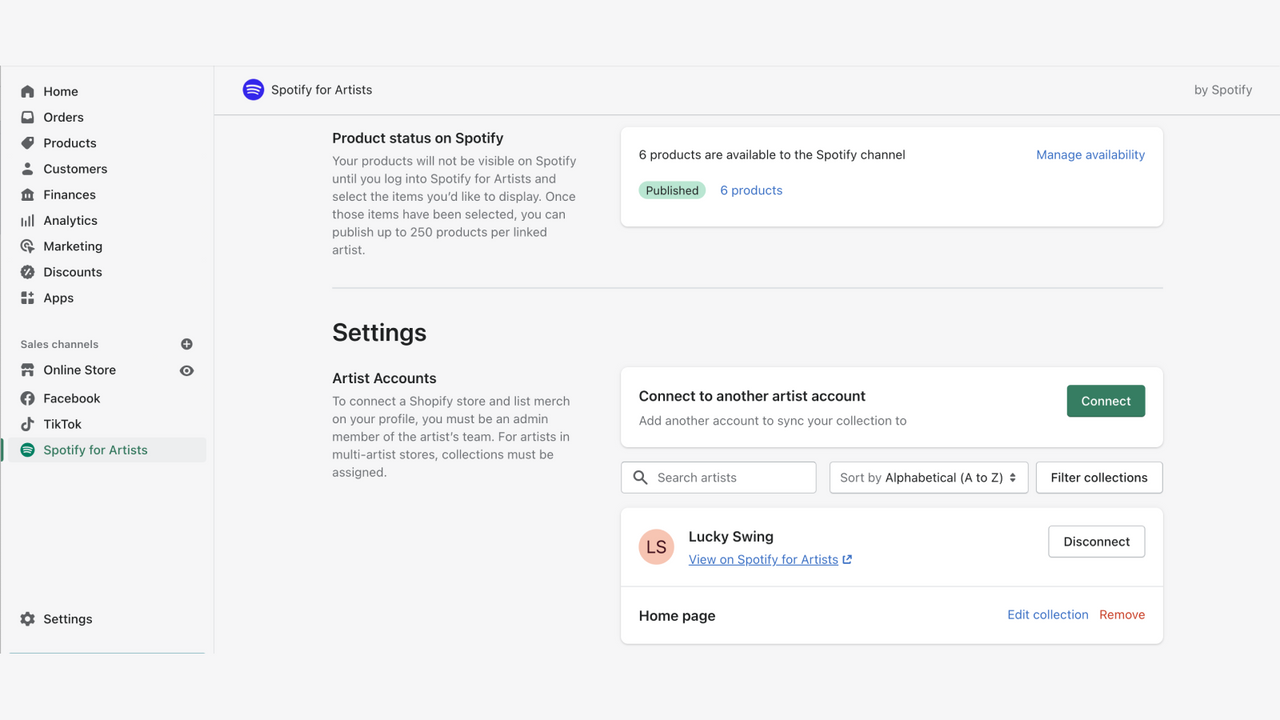The width and height of the screenshot is (1280, 720).
Task: Focus the Search artists field
Action: pyautogui.click(x=718, y=478)
